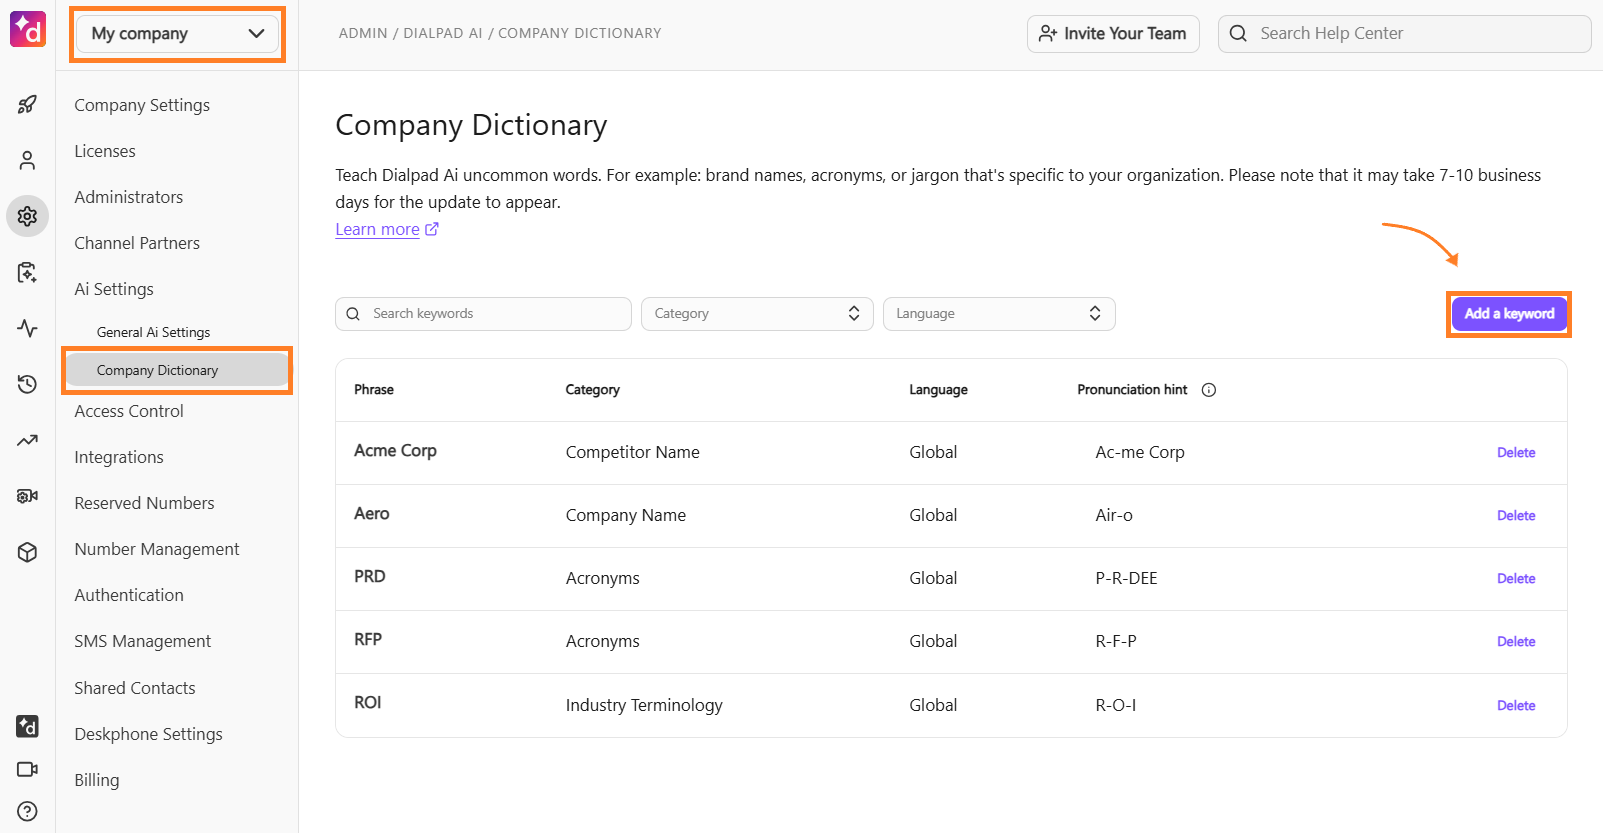
Task: Open SMS Management page
Action: point(142,641)
